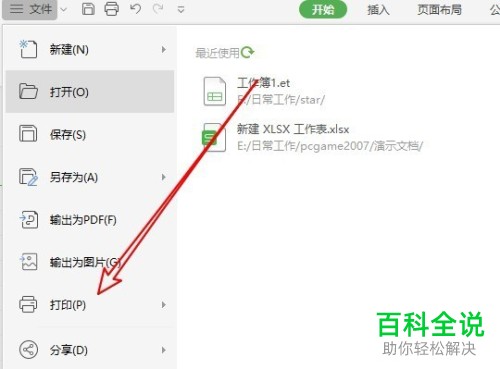Image resolution: width=500 pixels, height=369 pixels.
Task: Click the printer icon in the quick toolbar
Action: coord(111,9)
